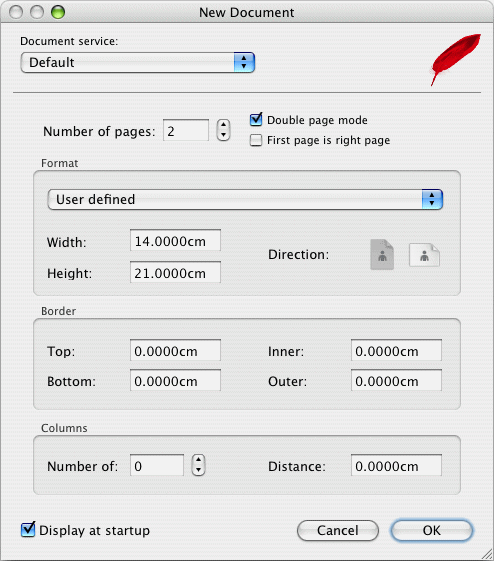Uncheck Display at startup
The width and height of the screenshot is (494, 561).
tap(28, 530)
